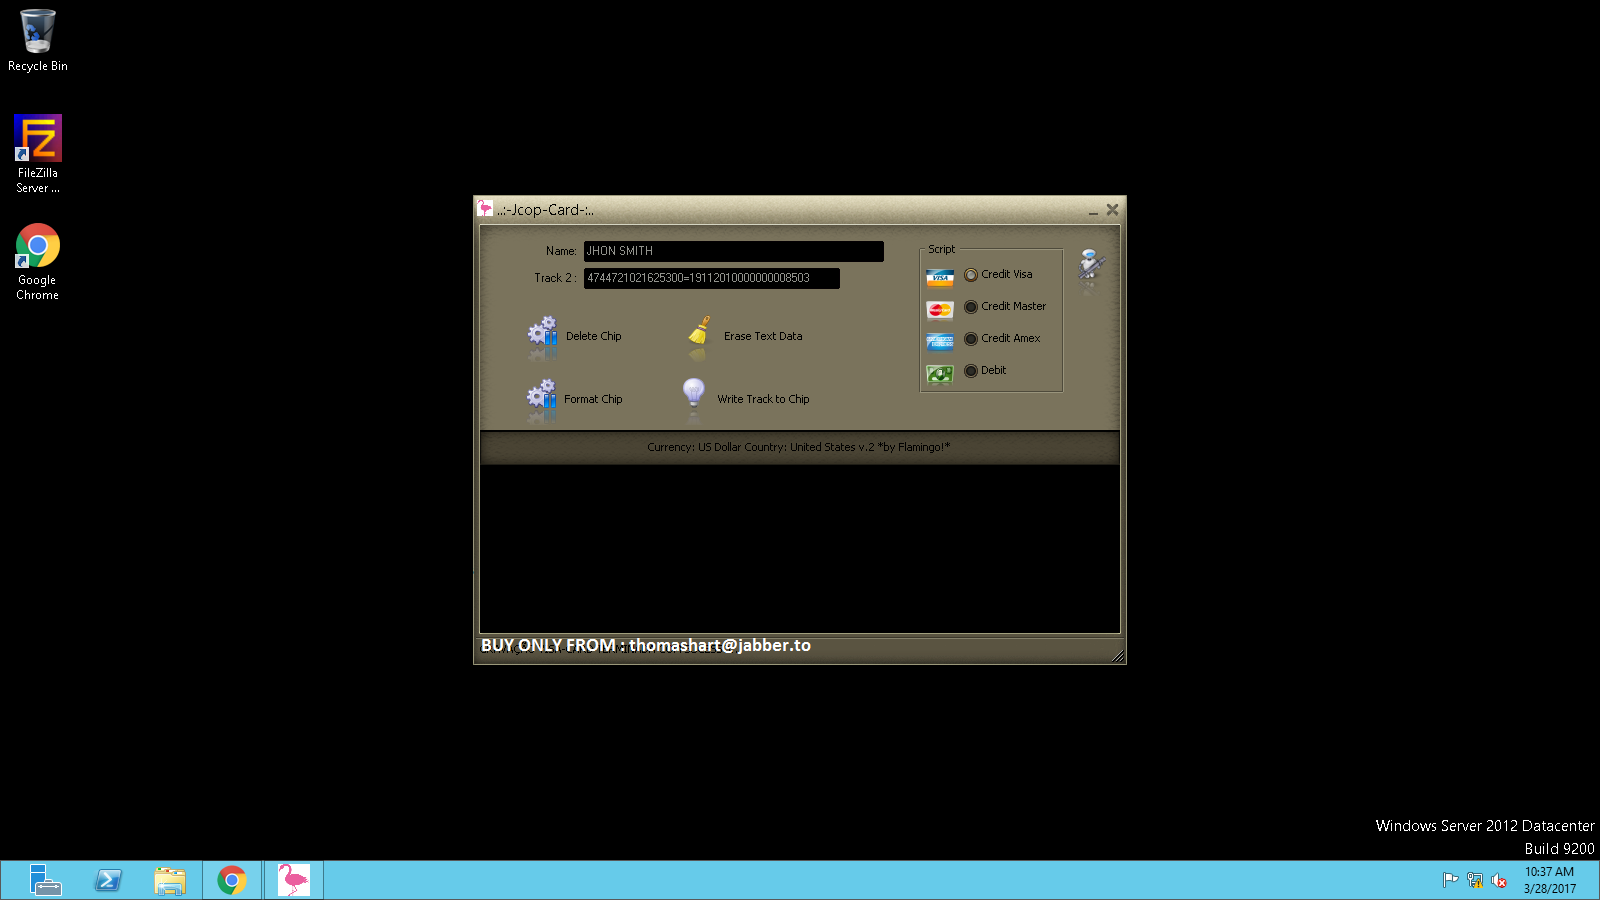Viewport: 1600px width, 900px height.
Task: Open the Action Center flag tray icon
Action: pyautogui.click(x=1450, y=880)
